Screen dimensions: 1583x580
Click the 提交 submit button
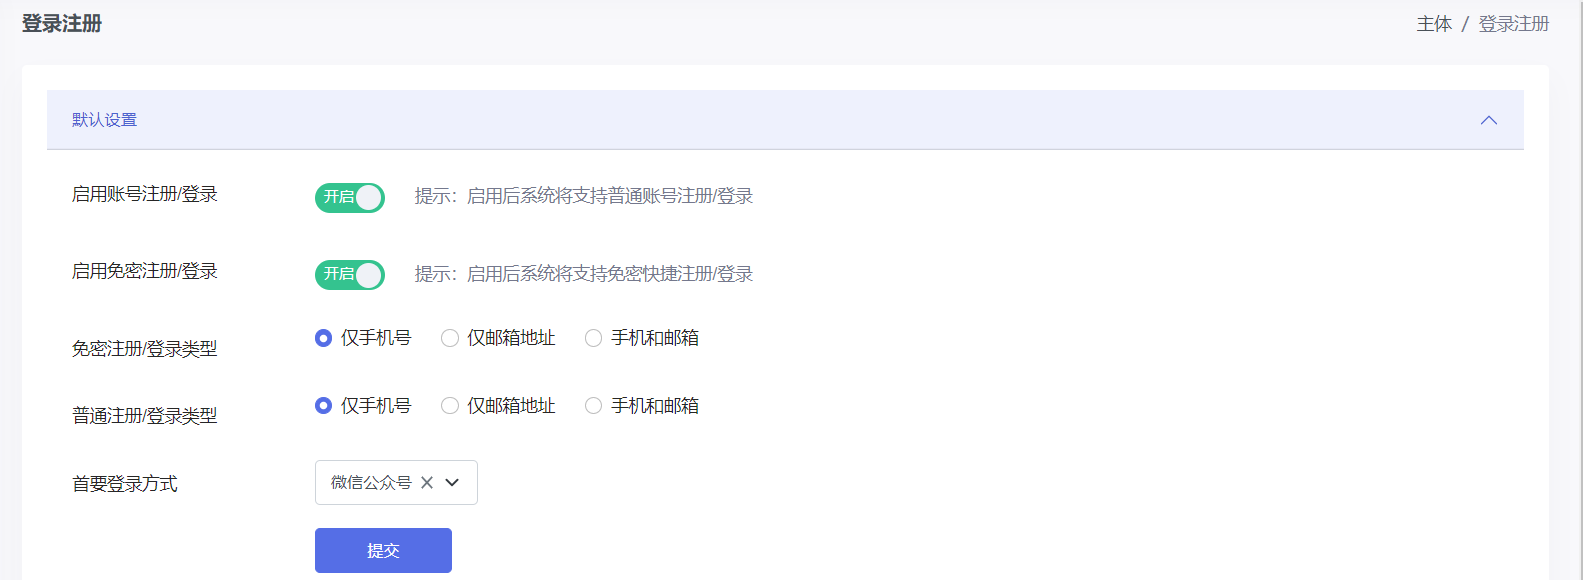coord(383,550)
